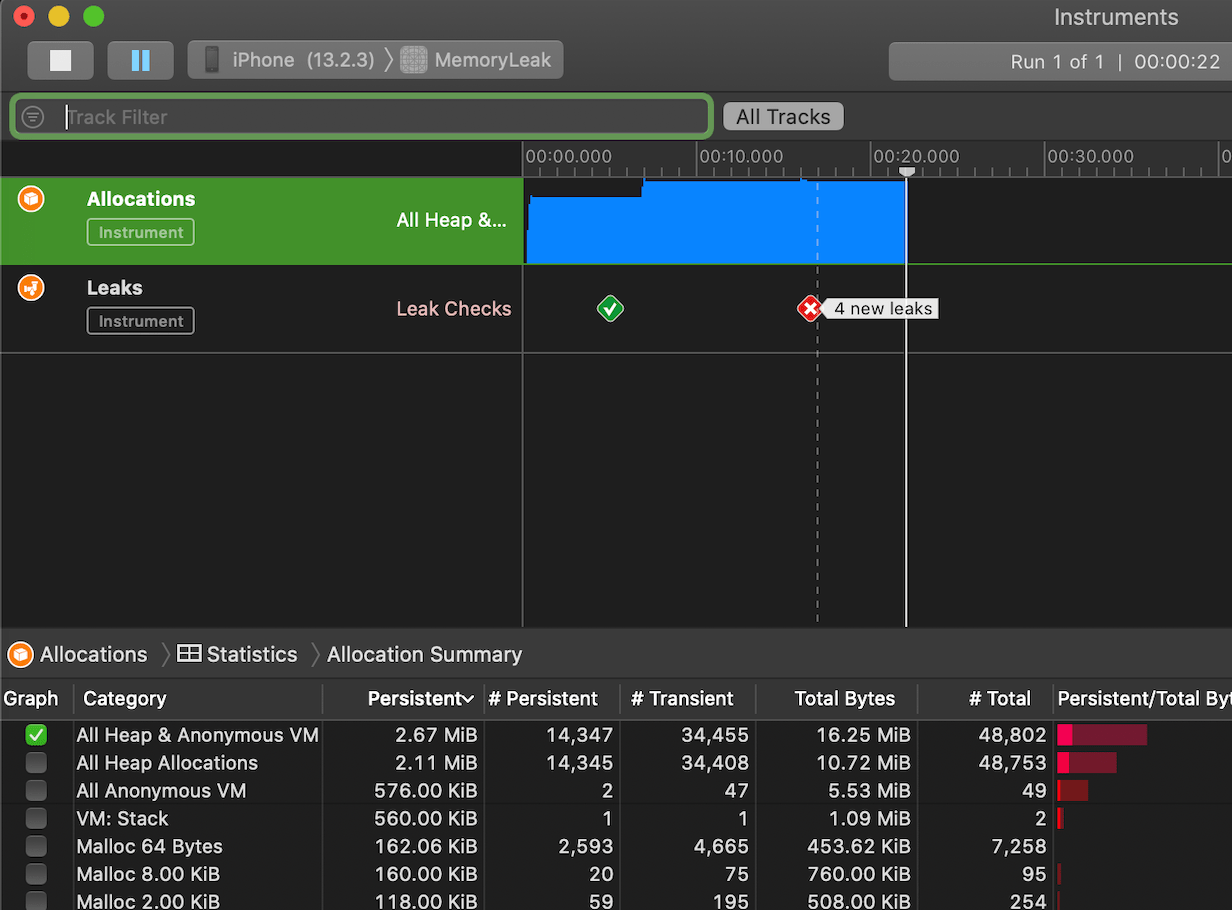Open the Allocations breadcrumb menu
The height and width of the screenshot is (910, 1232).
pyautogui.click(x=93, y=655)
